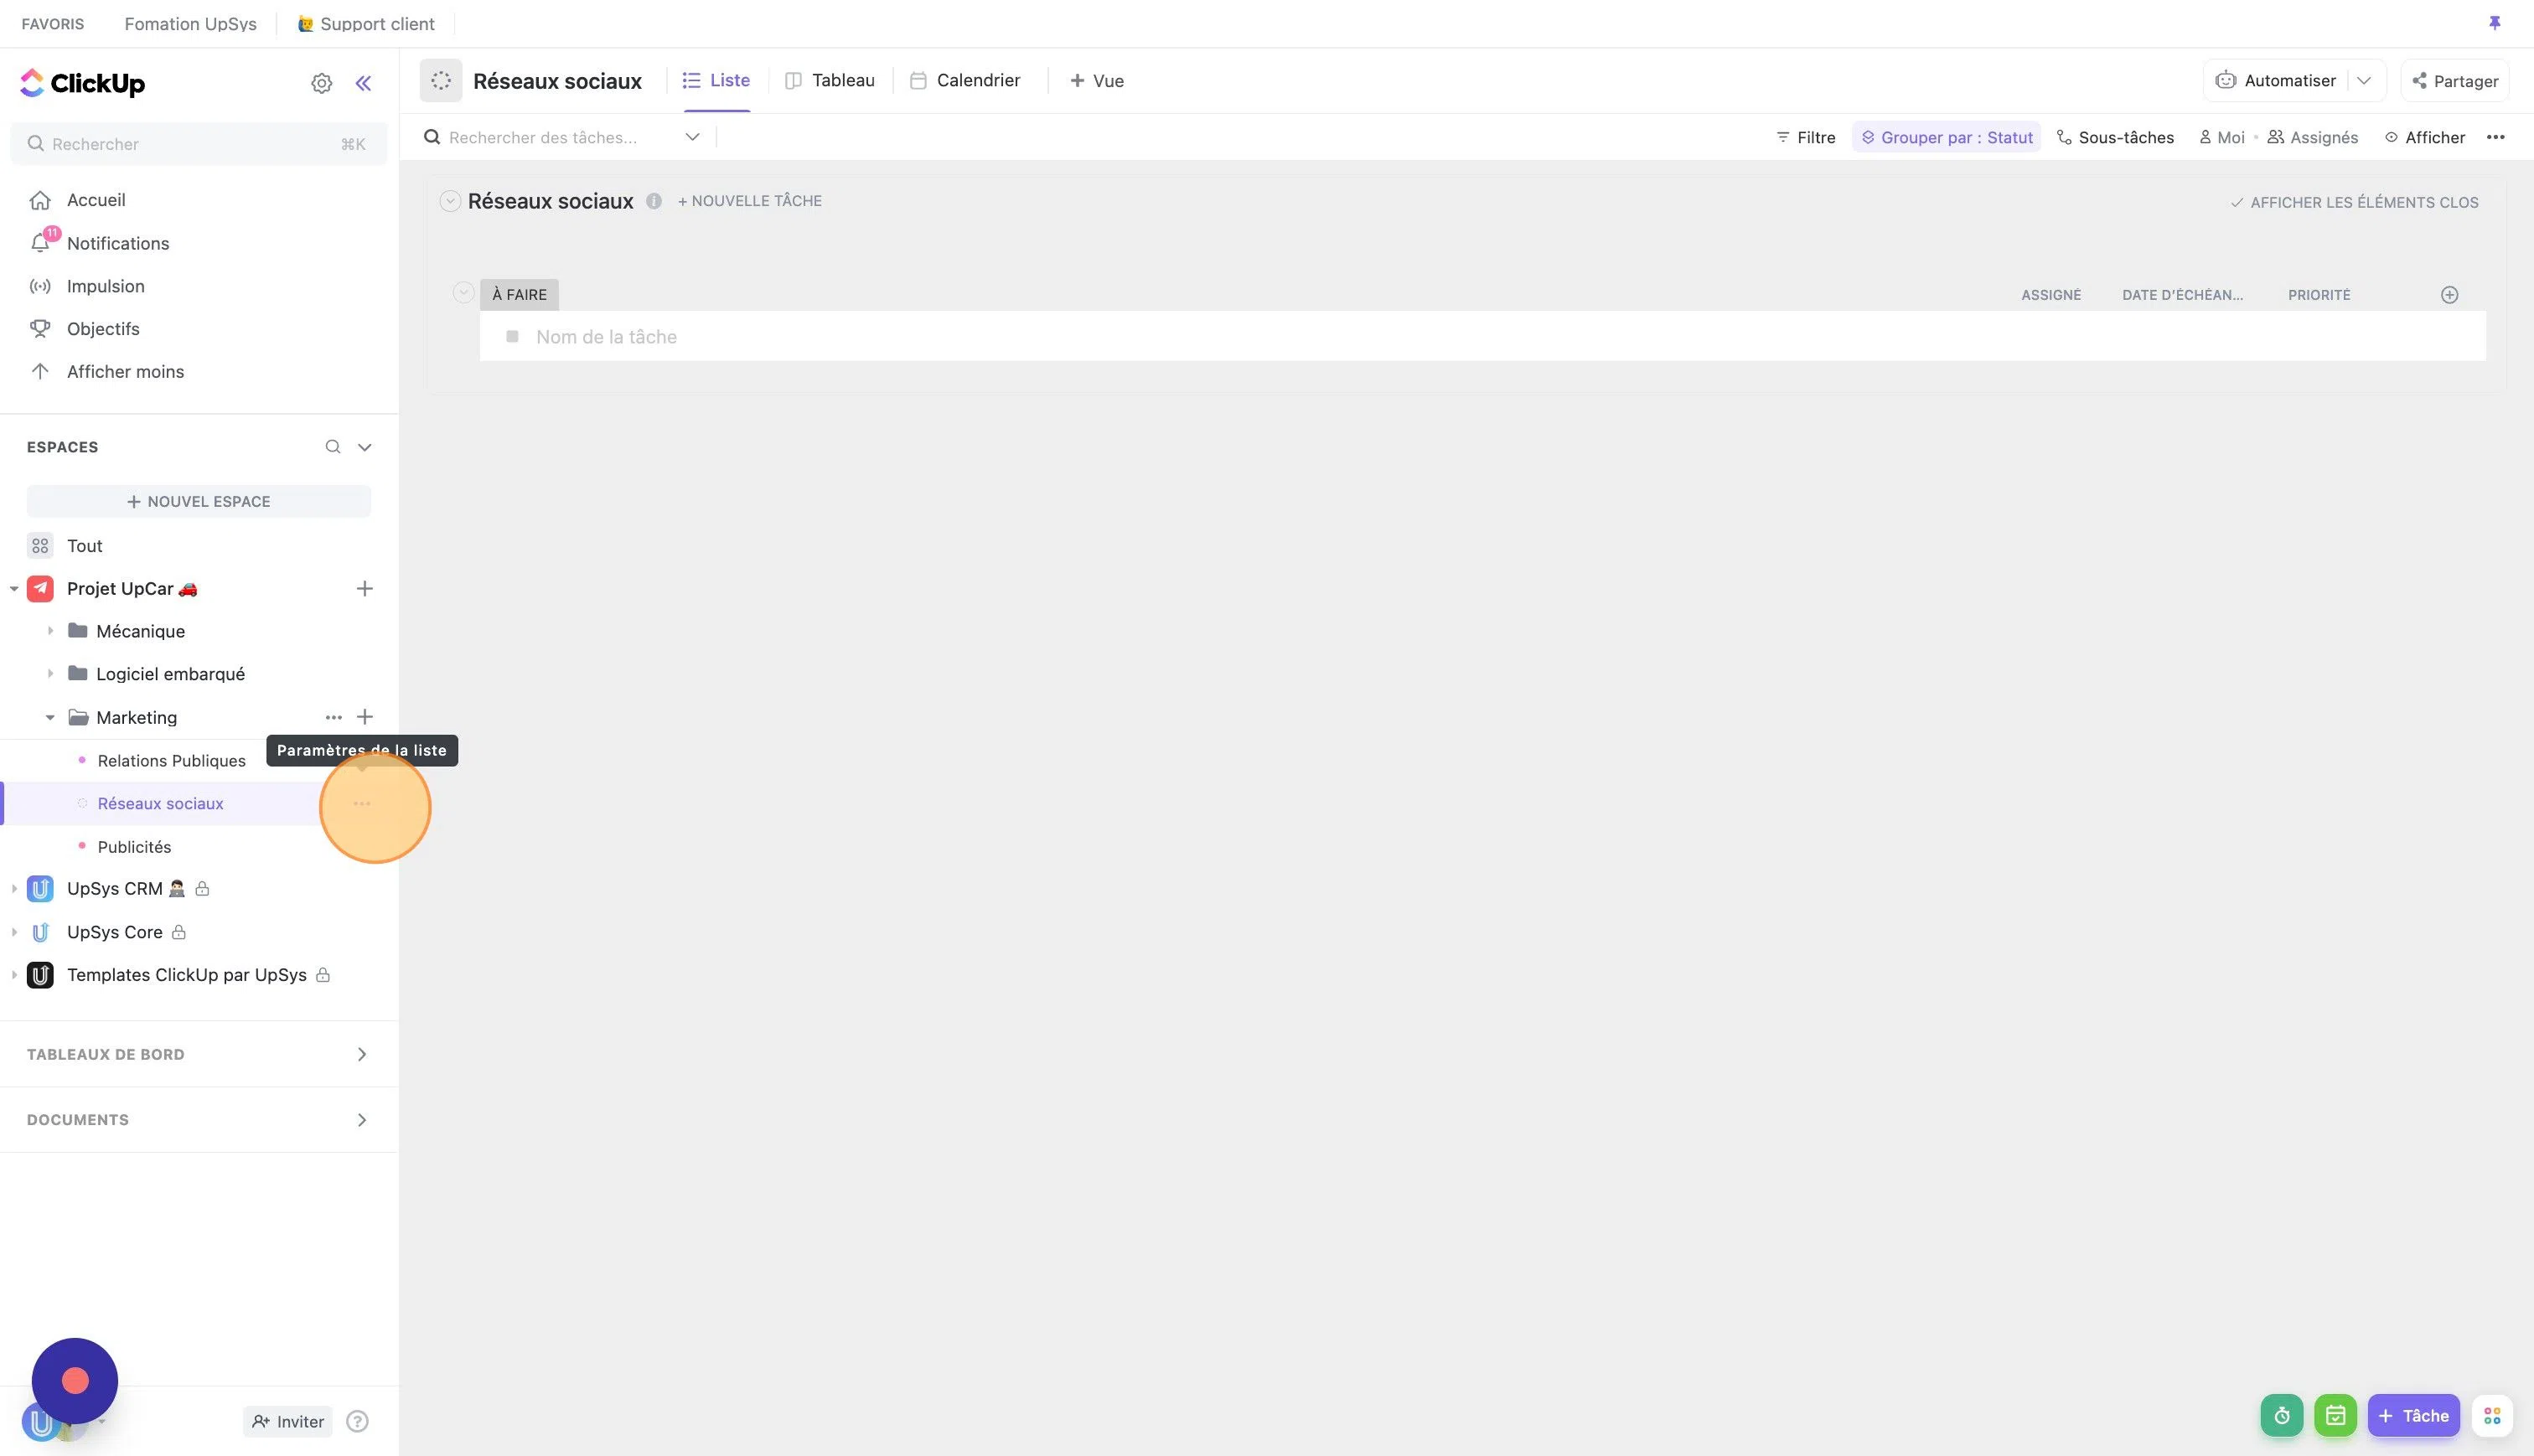Click the Notifications bell icon

pyautogui.click(x=39, y=244)
